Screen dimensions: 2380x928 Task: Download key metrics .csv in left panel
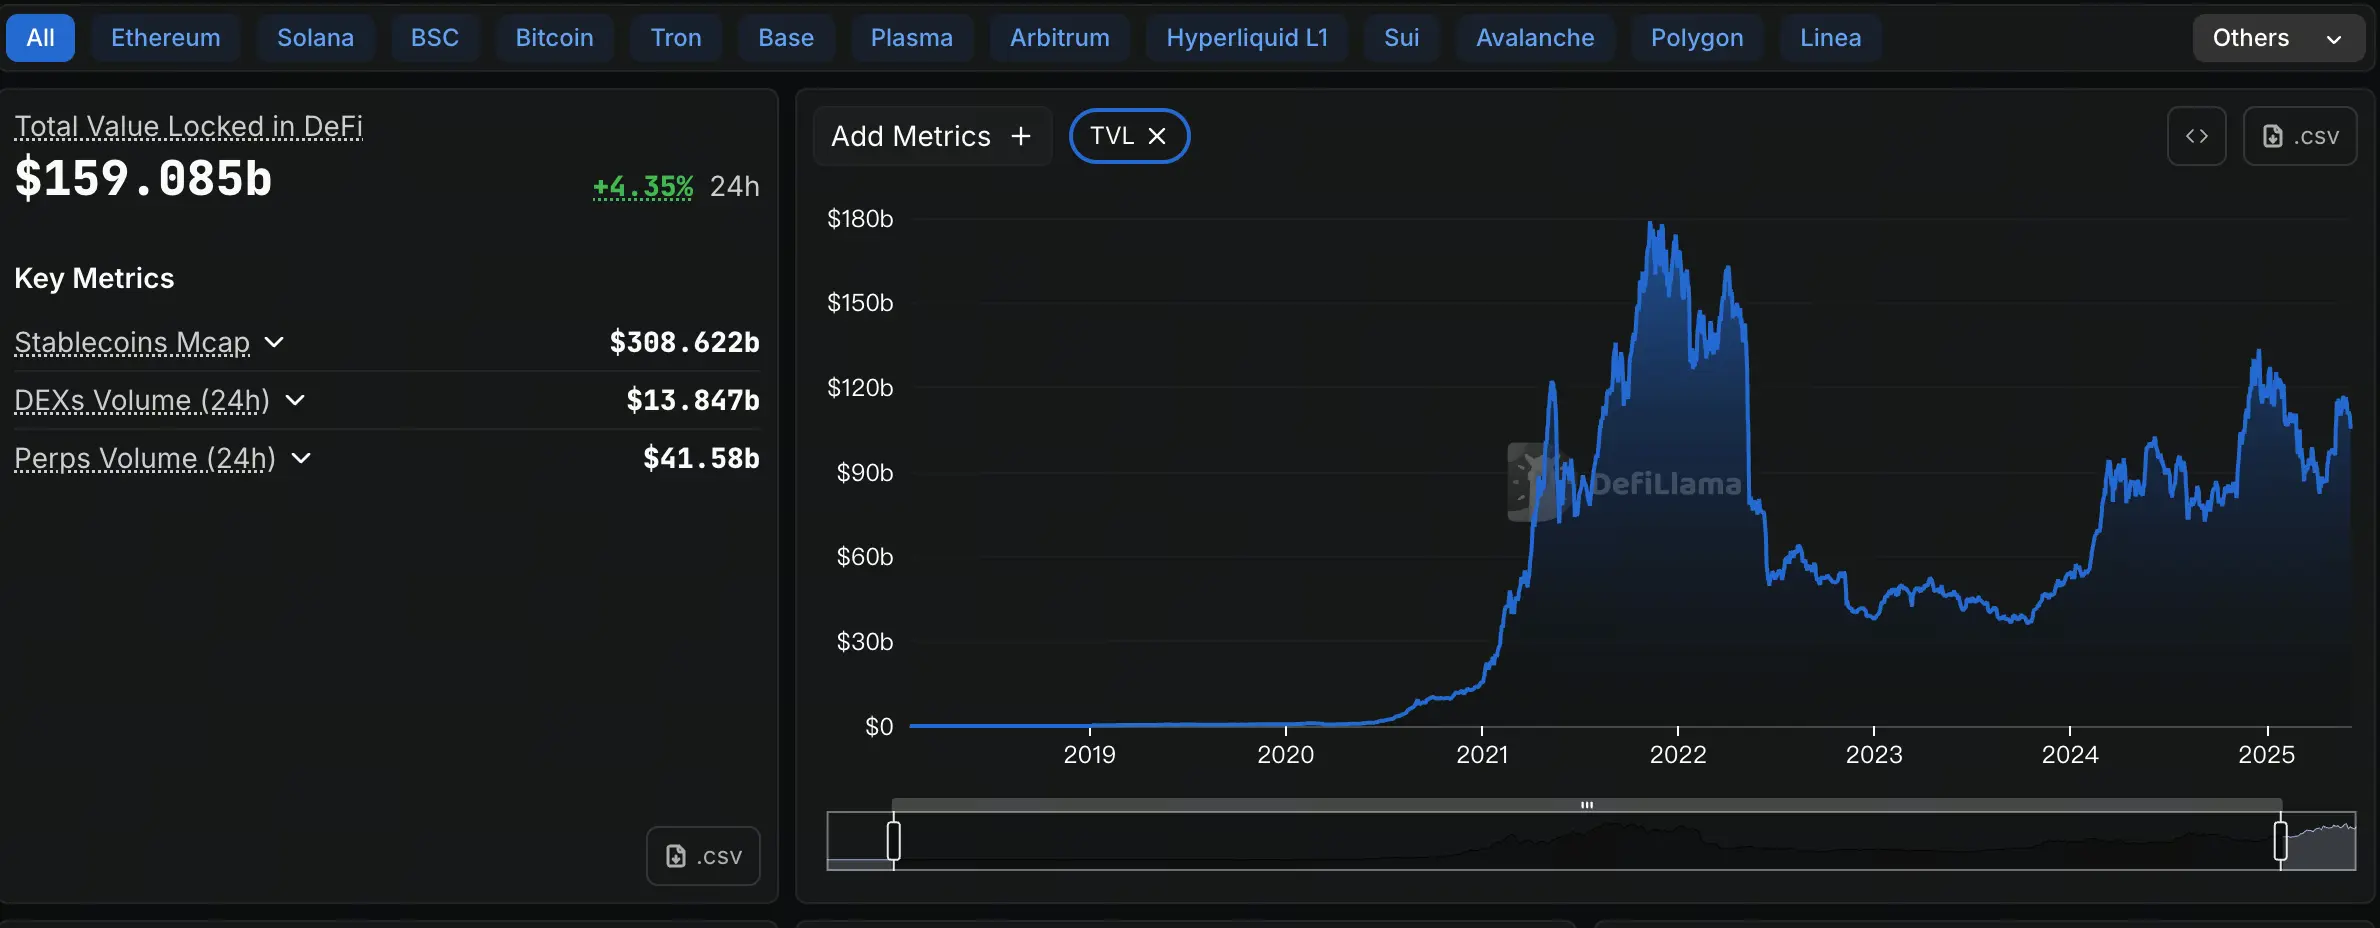(x=703, y=856)
